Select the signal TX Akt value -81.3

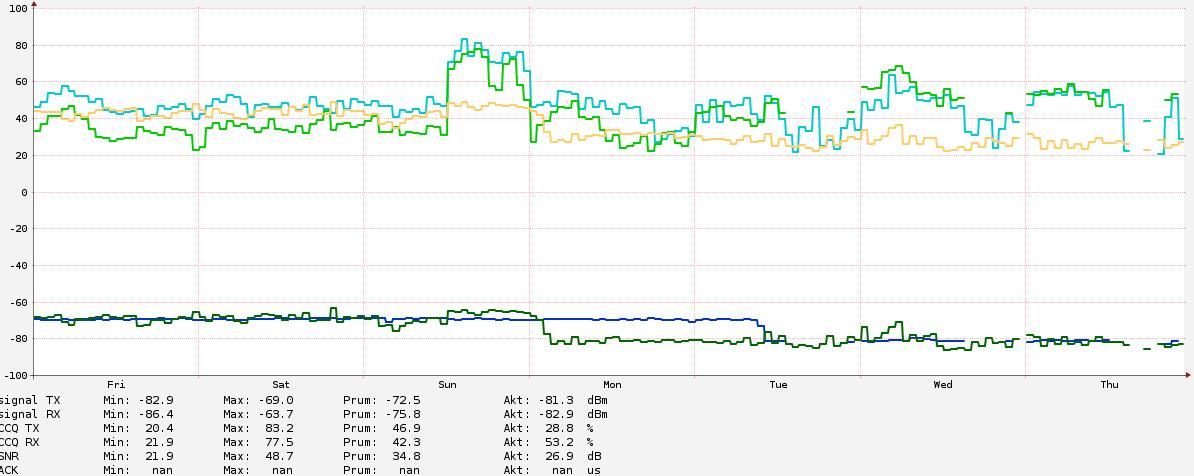[557, 400]
